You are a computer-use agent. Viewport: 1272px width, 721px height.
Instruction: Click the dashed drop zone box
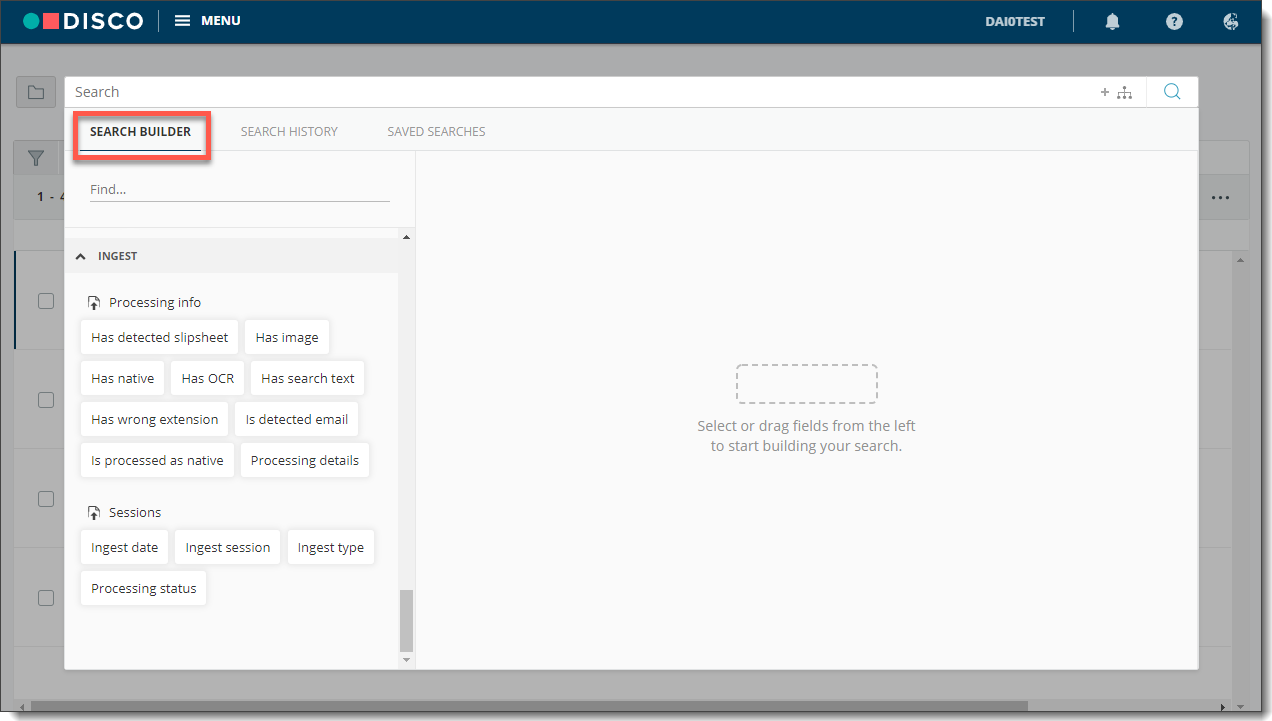[x=806, y=384]
